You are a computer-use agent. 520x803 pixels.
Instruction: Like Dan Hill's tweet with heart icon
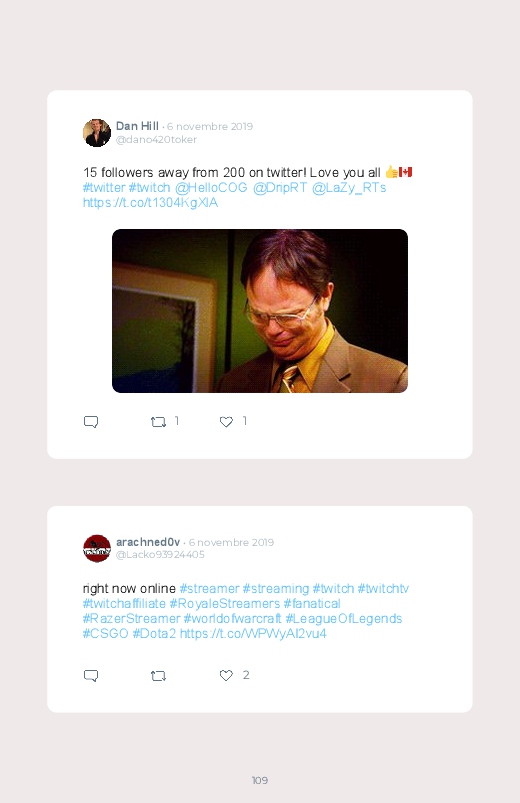pos(226,421)
